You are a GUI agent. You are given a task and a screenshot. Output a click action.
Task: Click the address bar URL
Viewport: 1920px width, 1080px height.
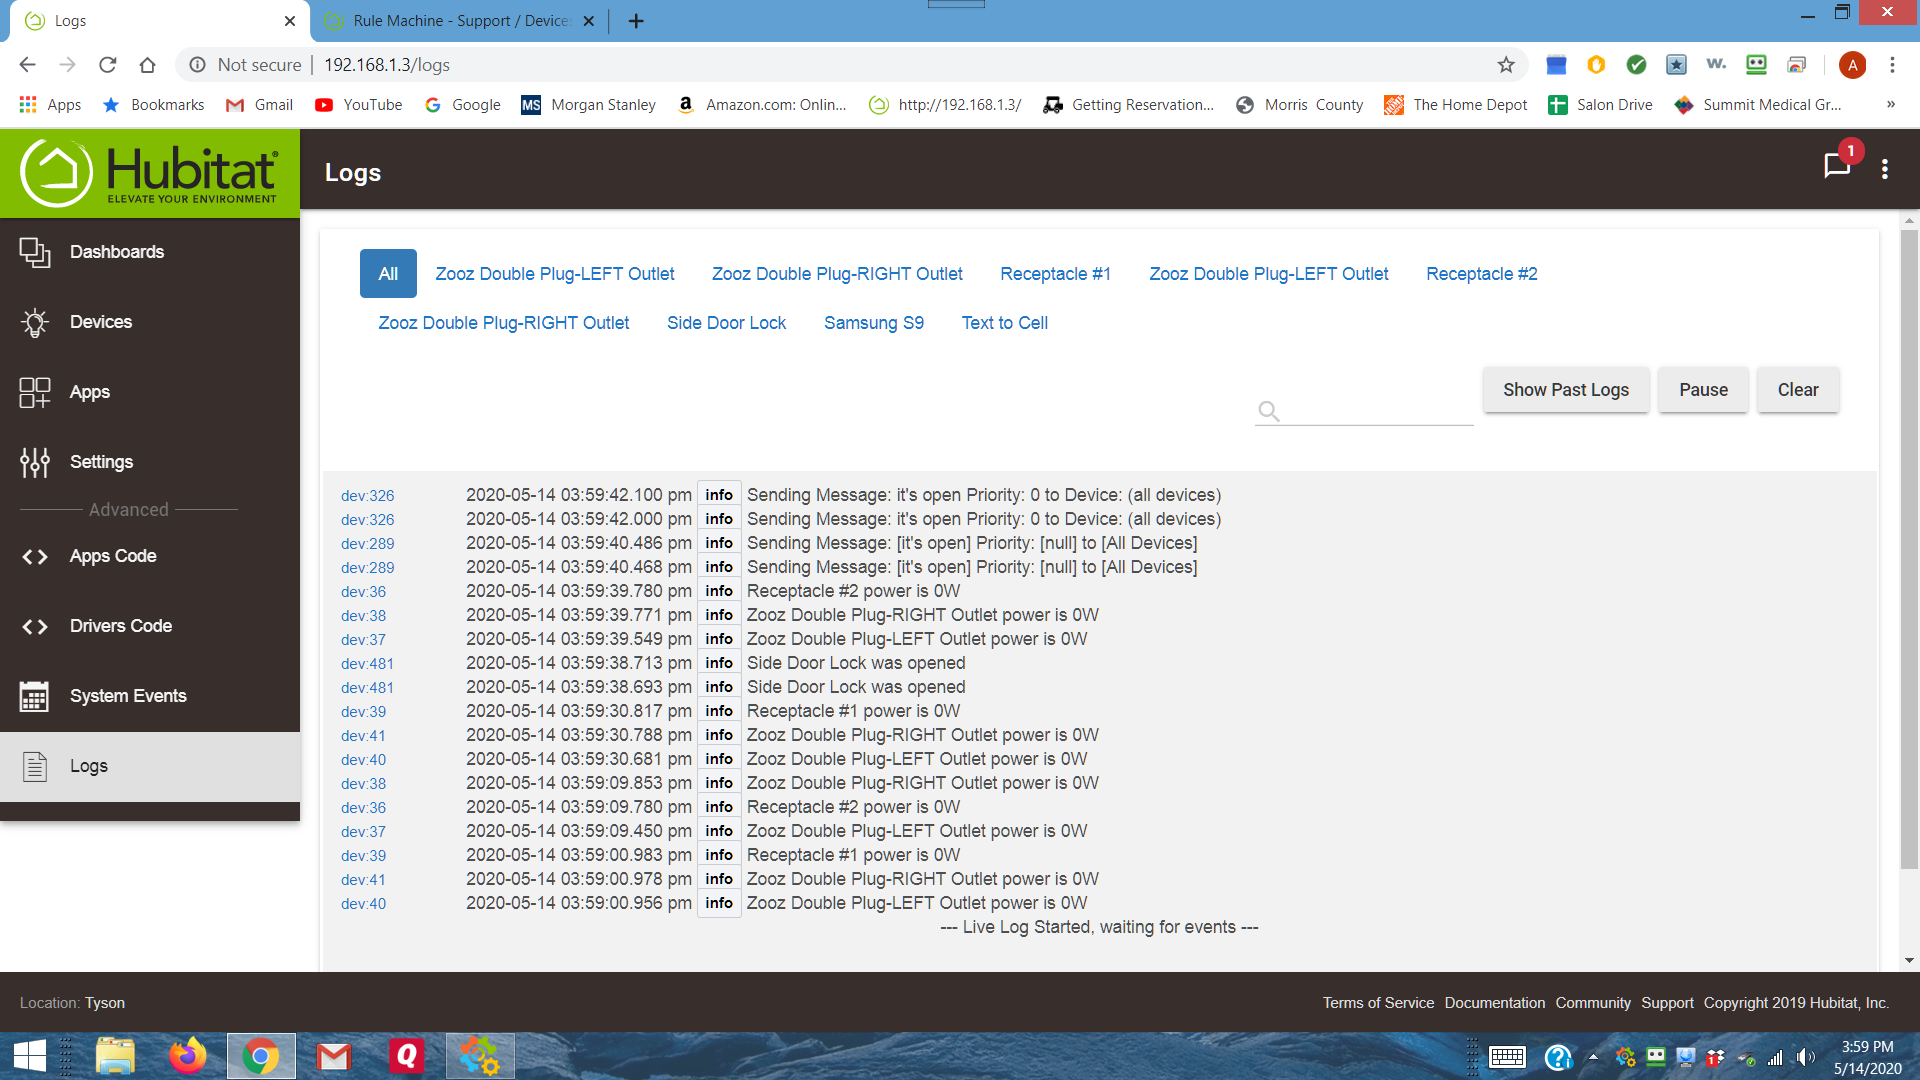(x=387, y=65)
